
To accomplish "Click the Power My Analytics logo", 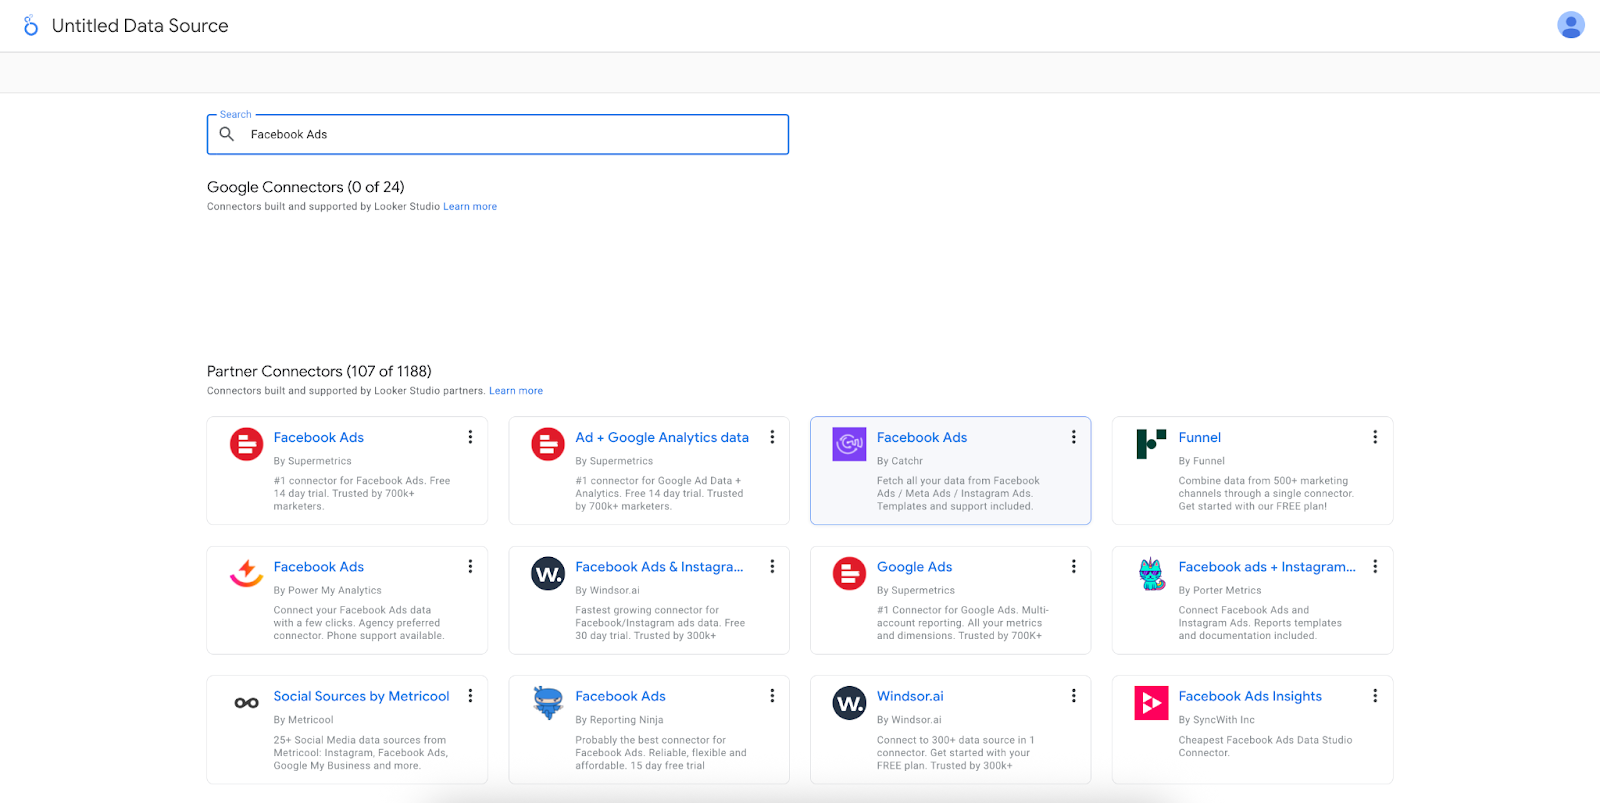I will coord(246,573).
